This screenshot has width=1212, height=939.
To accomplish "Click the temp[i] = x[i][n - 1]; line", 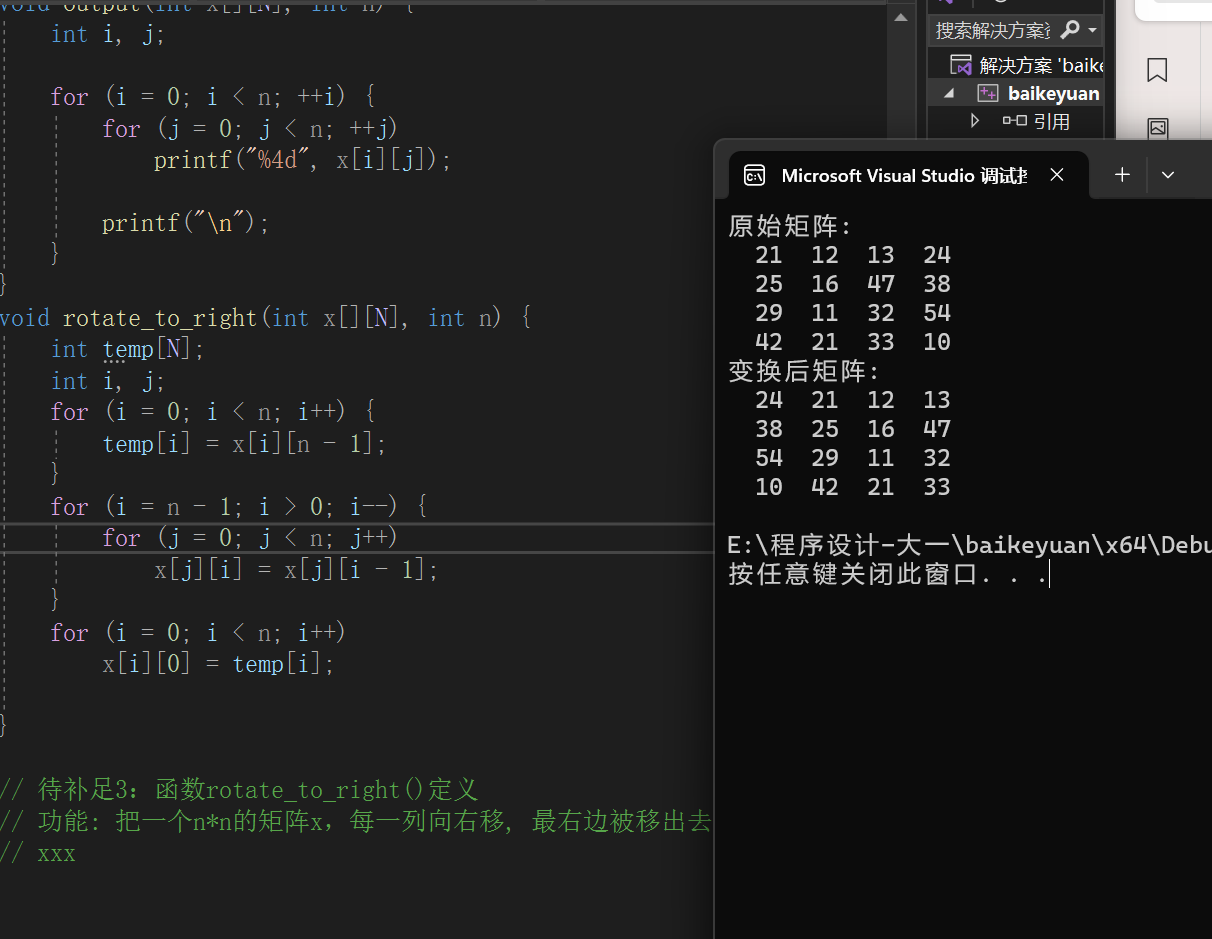I will click(x=244, y=444).
